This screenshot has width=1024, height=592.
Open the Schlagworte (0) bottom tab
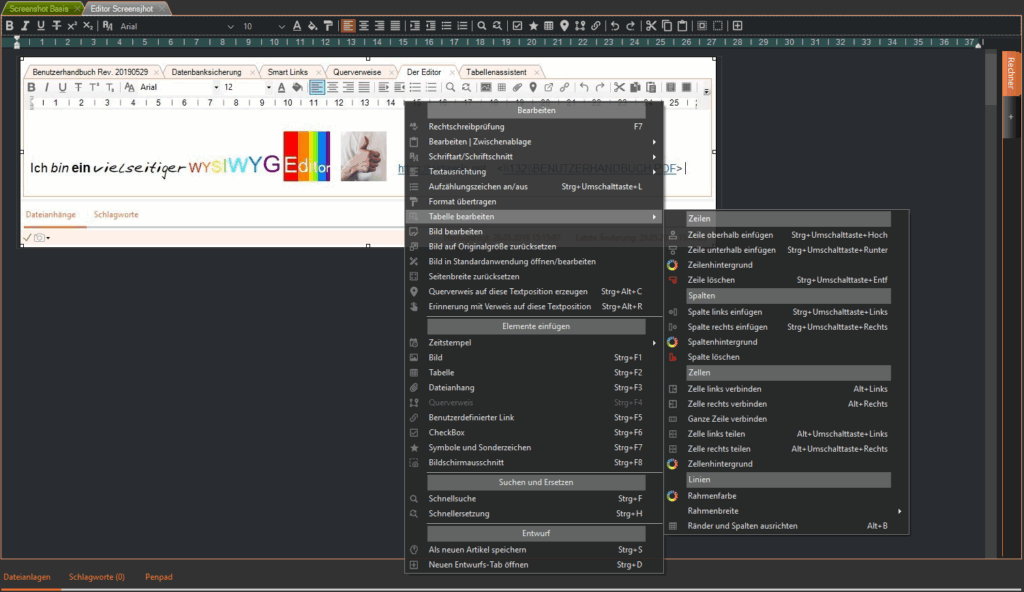tap(96, 577)
